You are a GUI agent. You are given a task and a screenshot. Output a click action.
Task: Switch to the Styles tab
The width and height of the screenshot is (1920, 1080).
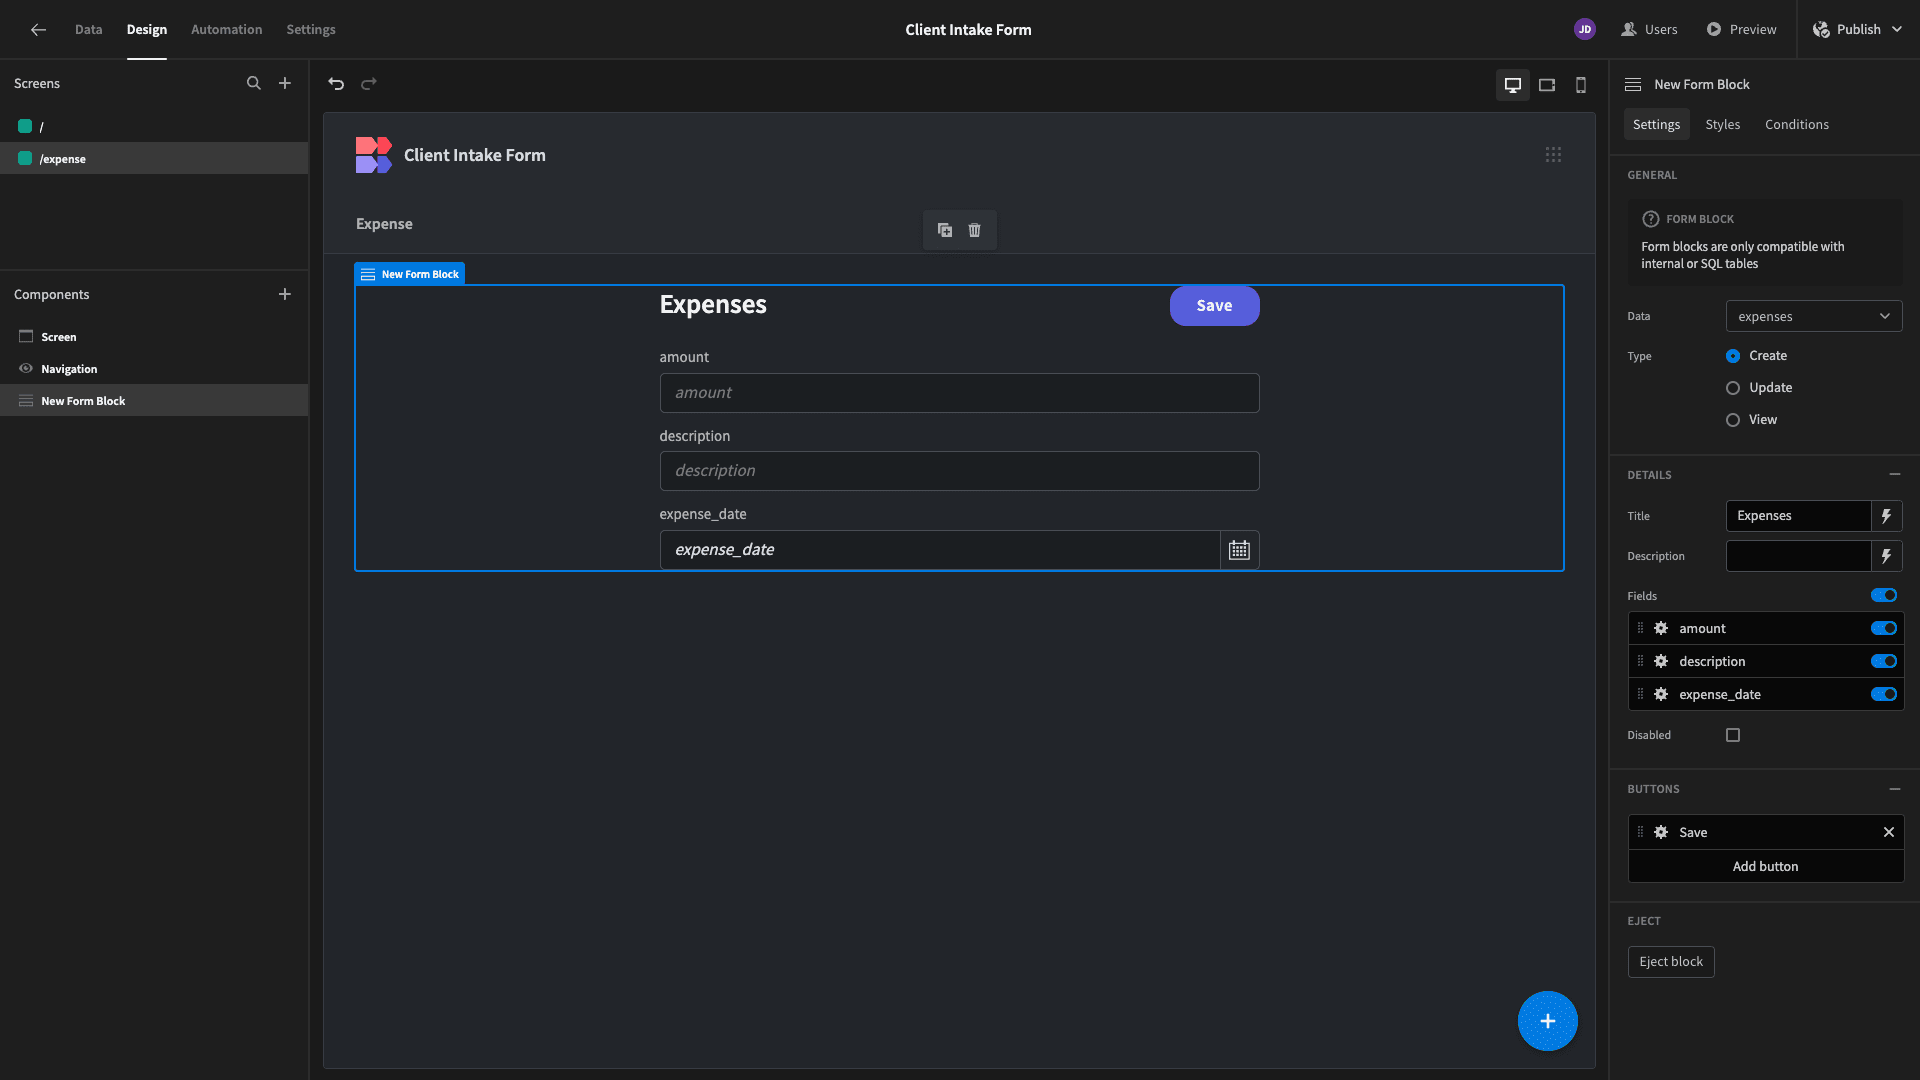pos(1722,124)
